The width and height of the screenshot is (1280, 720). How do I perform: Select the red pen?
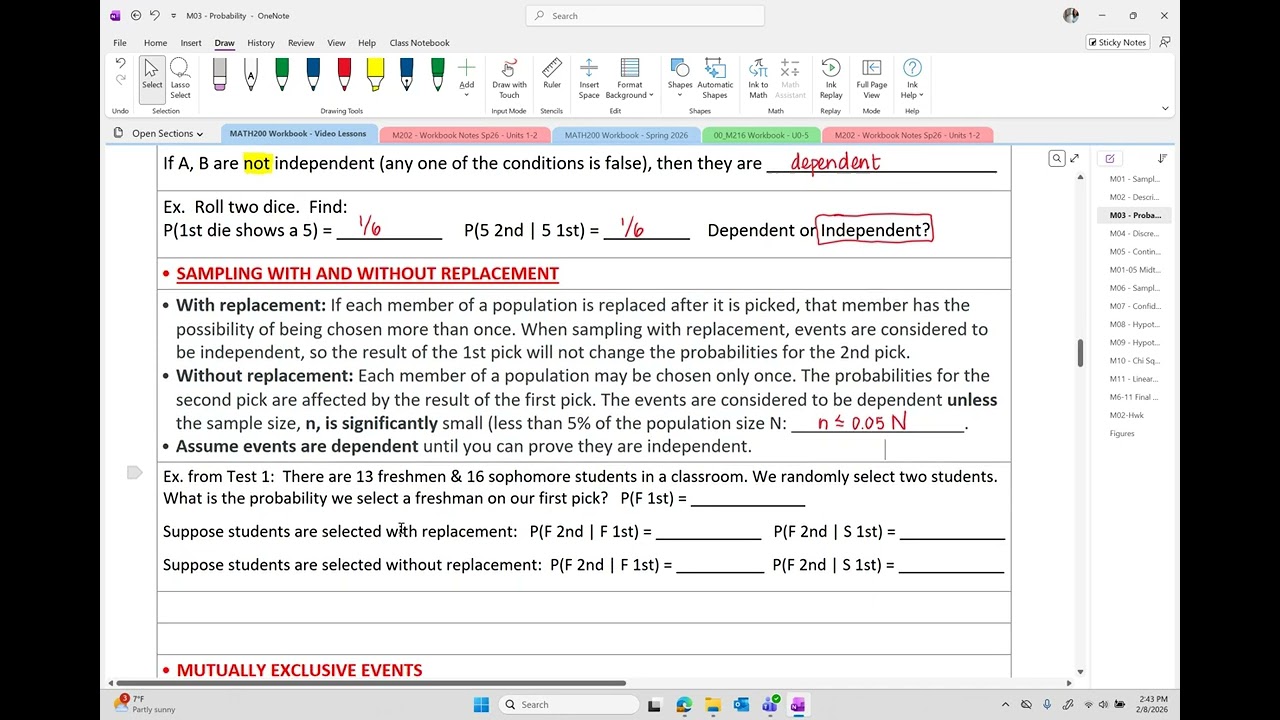pos(344,75)
